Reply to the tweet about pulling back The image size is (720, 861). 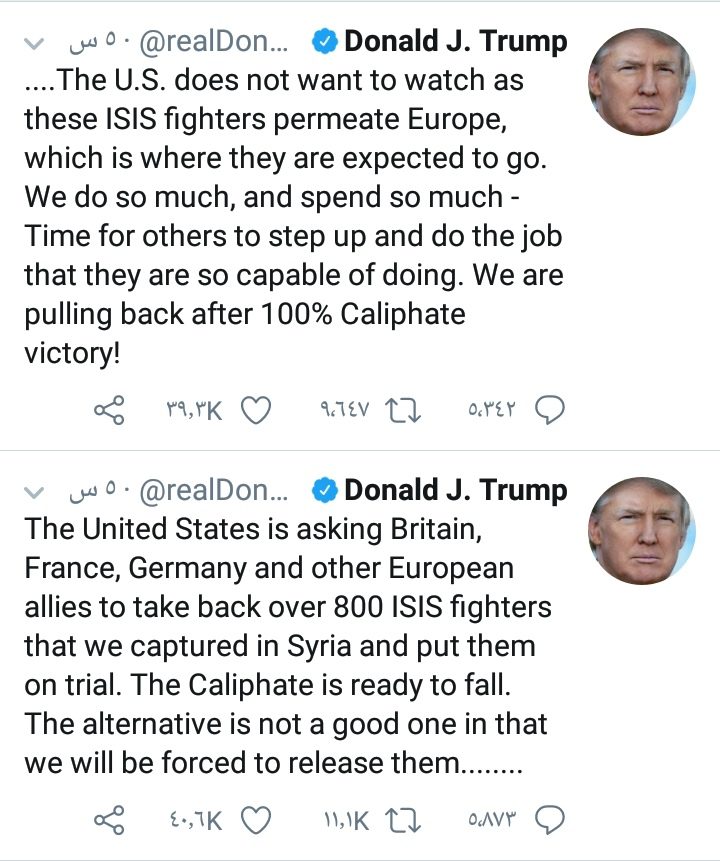(x=552, y=411)
